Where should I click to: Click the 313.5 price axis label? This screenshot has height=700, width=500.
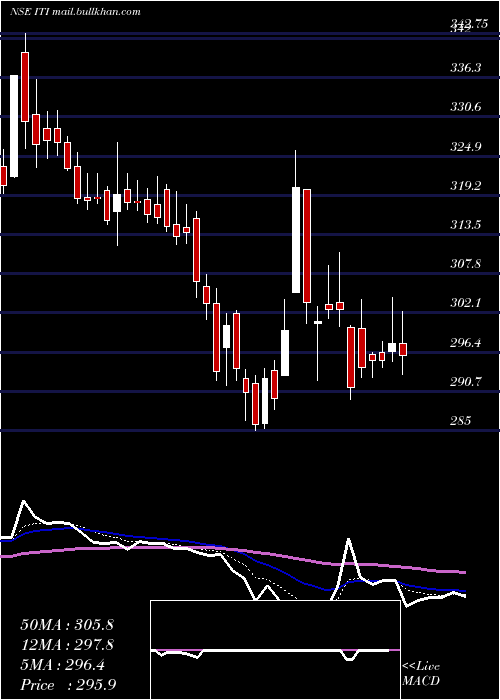pyautogui.click(x=465, y=225)
